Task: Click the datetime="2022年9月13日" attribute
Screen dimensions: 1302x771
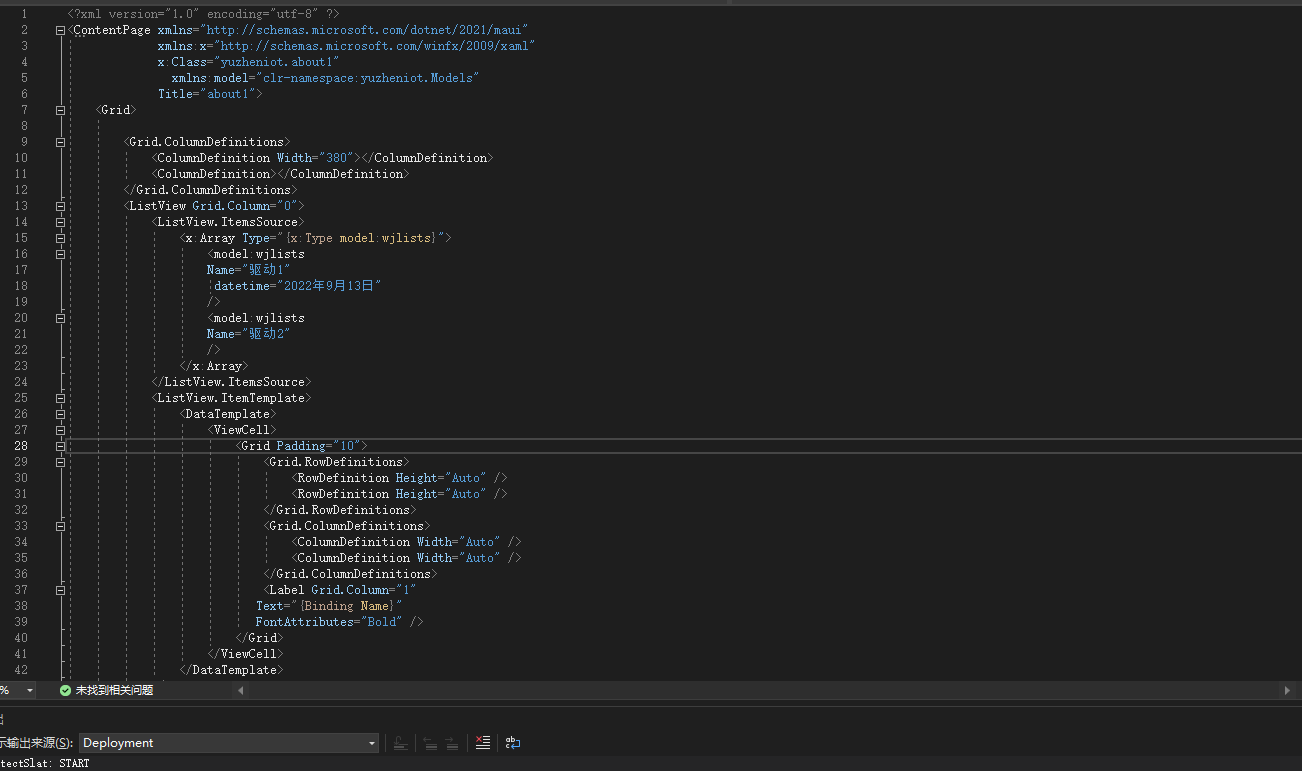Action: pyautogui.click(x=298, y=286)
